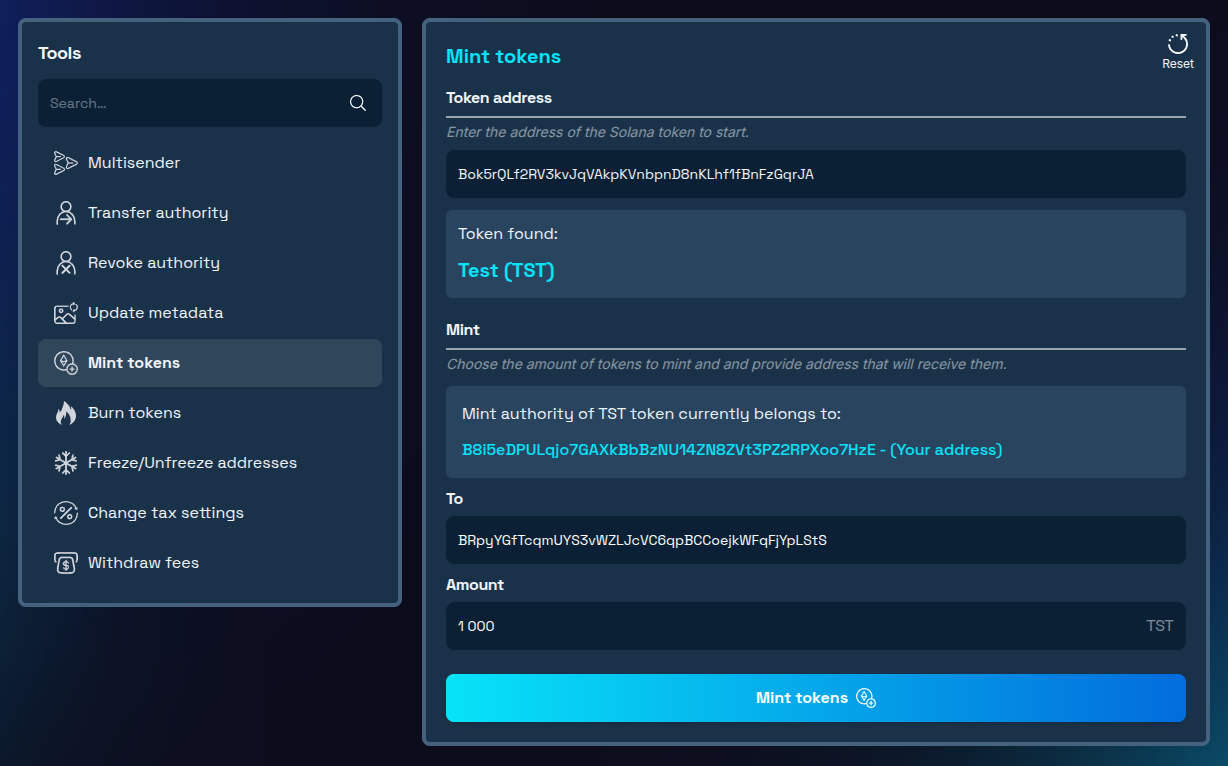
Task: Open Change tax settings tool
Action: pos(210,513)
